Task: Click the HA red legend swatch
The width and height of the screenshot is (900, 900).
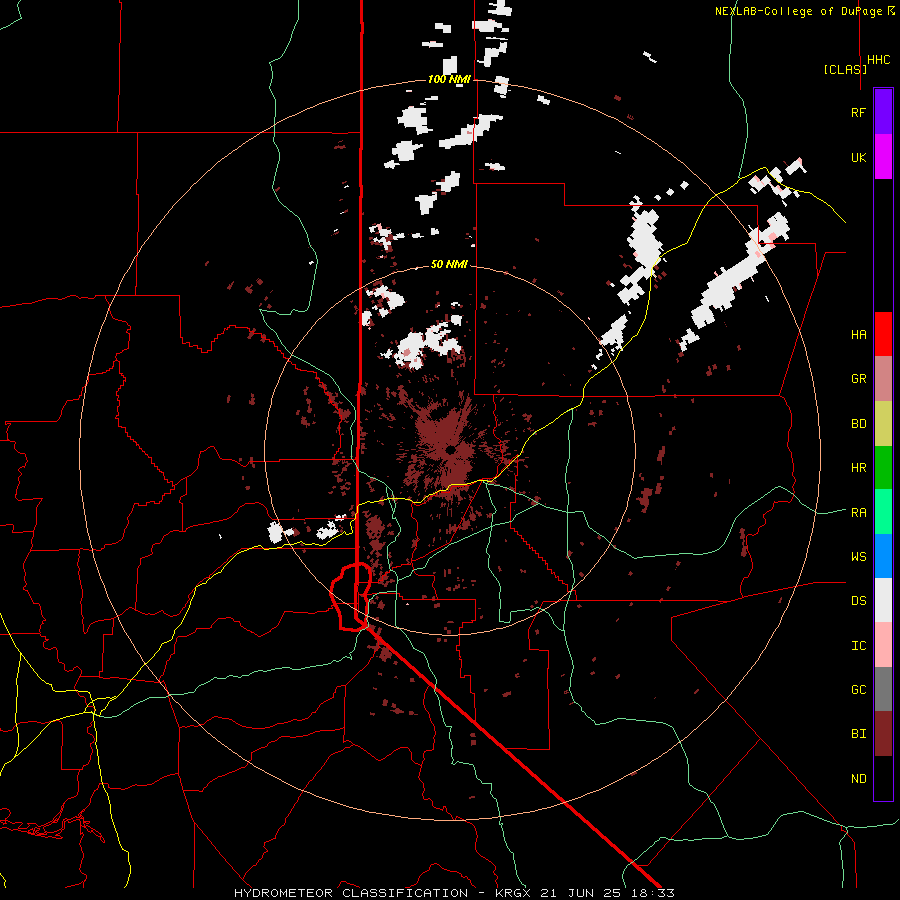Action: pos(883,334)
